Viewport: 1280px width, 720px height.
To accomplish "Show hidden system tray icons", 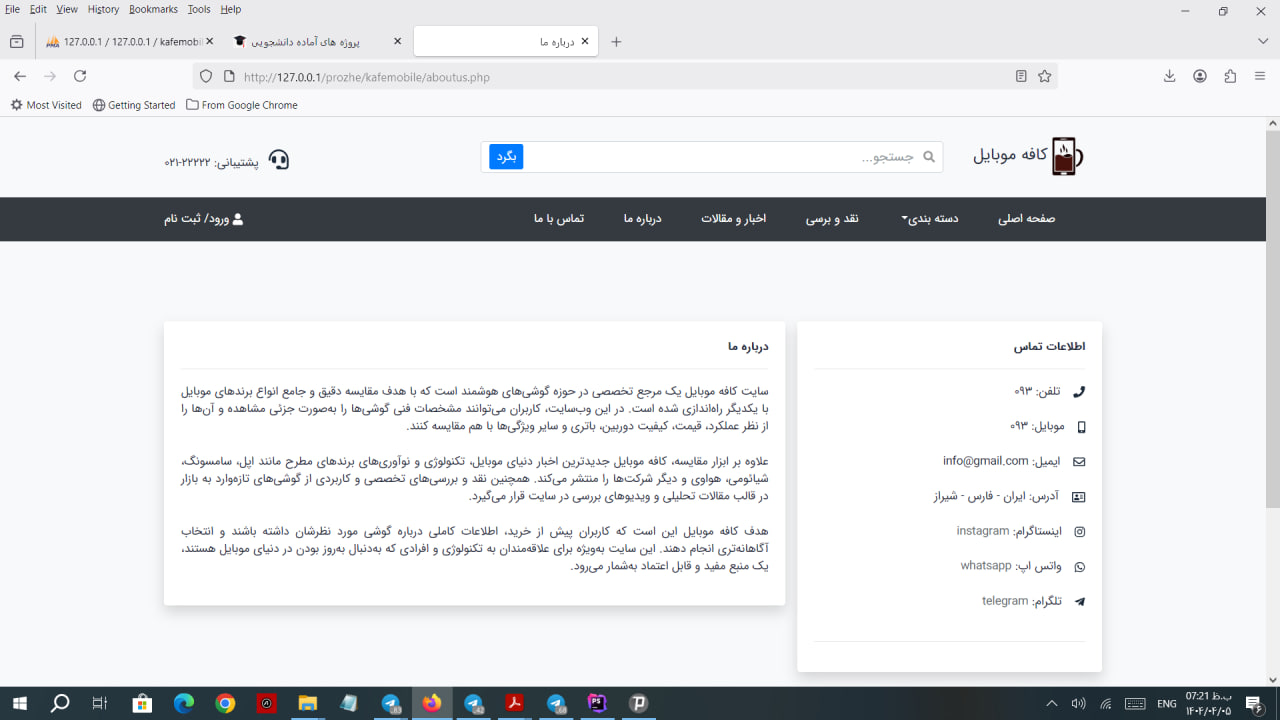I will coord(1051,704).
